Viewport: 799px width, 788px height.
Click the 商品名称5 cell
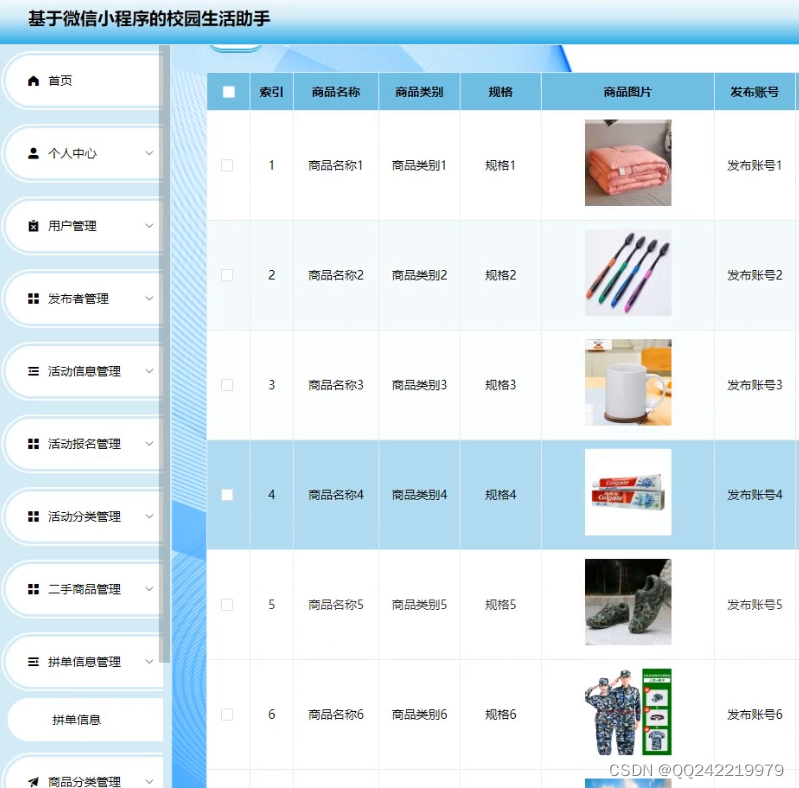(x=336, y=605)
